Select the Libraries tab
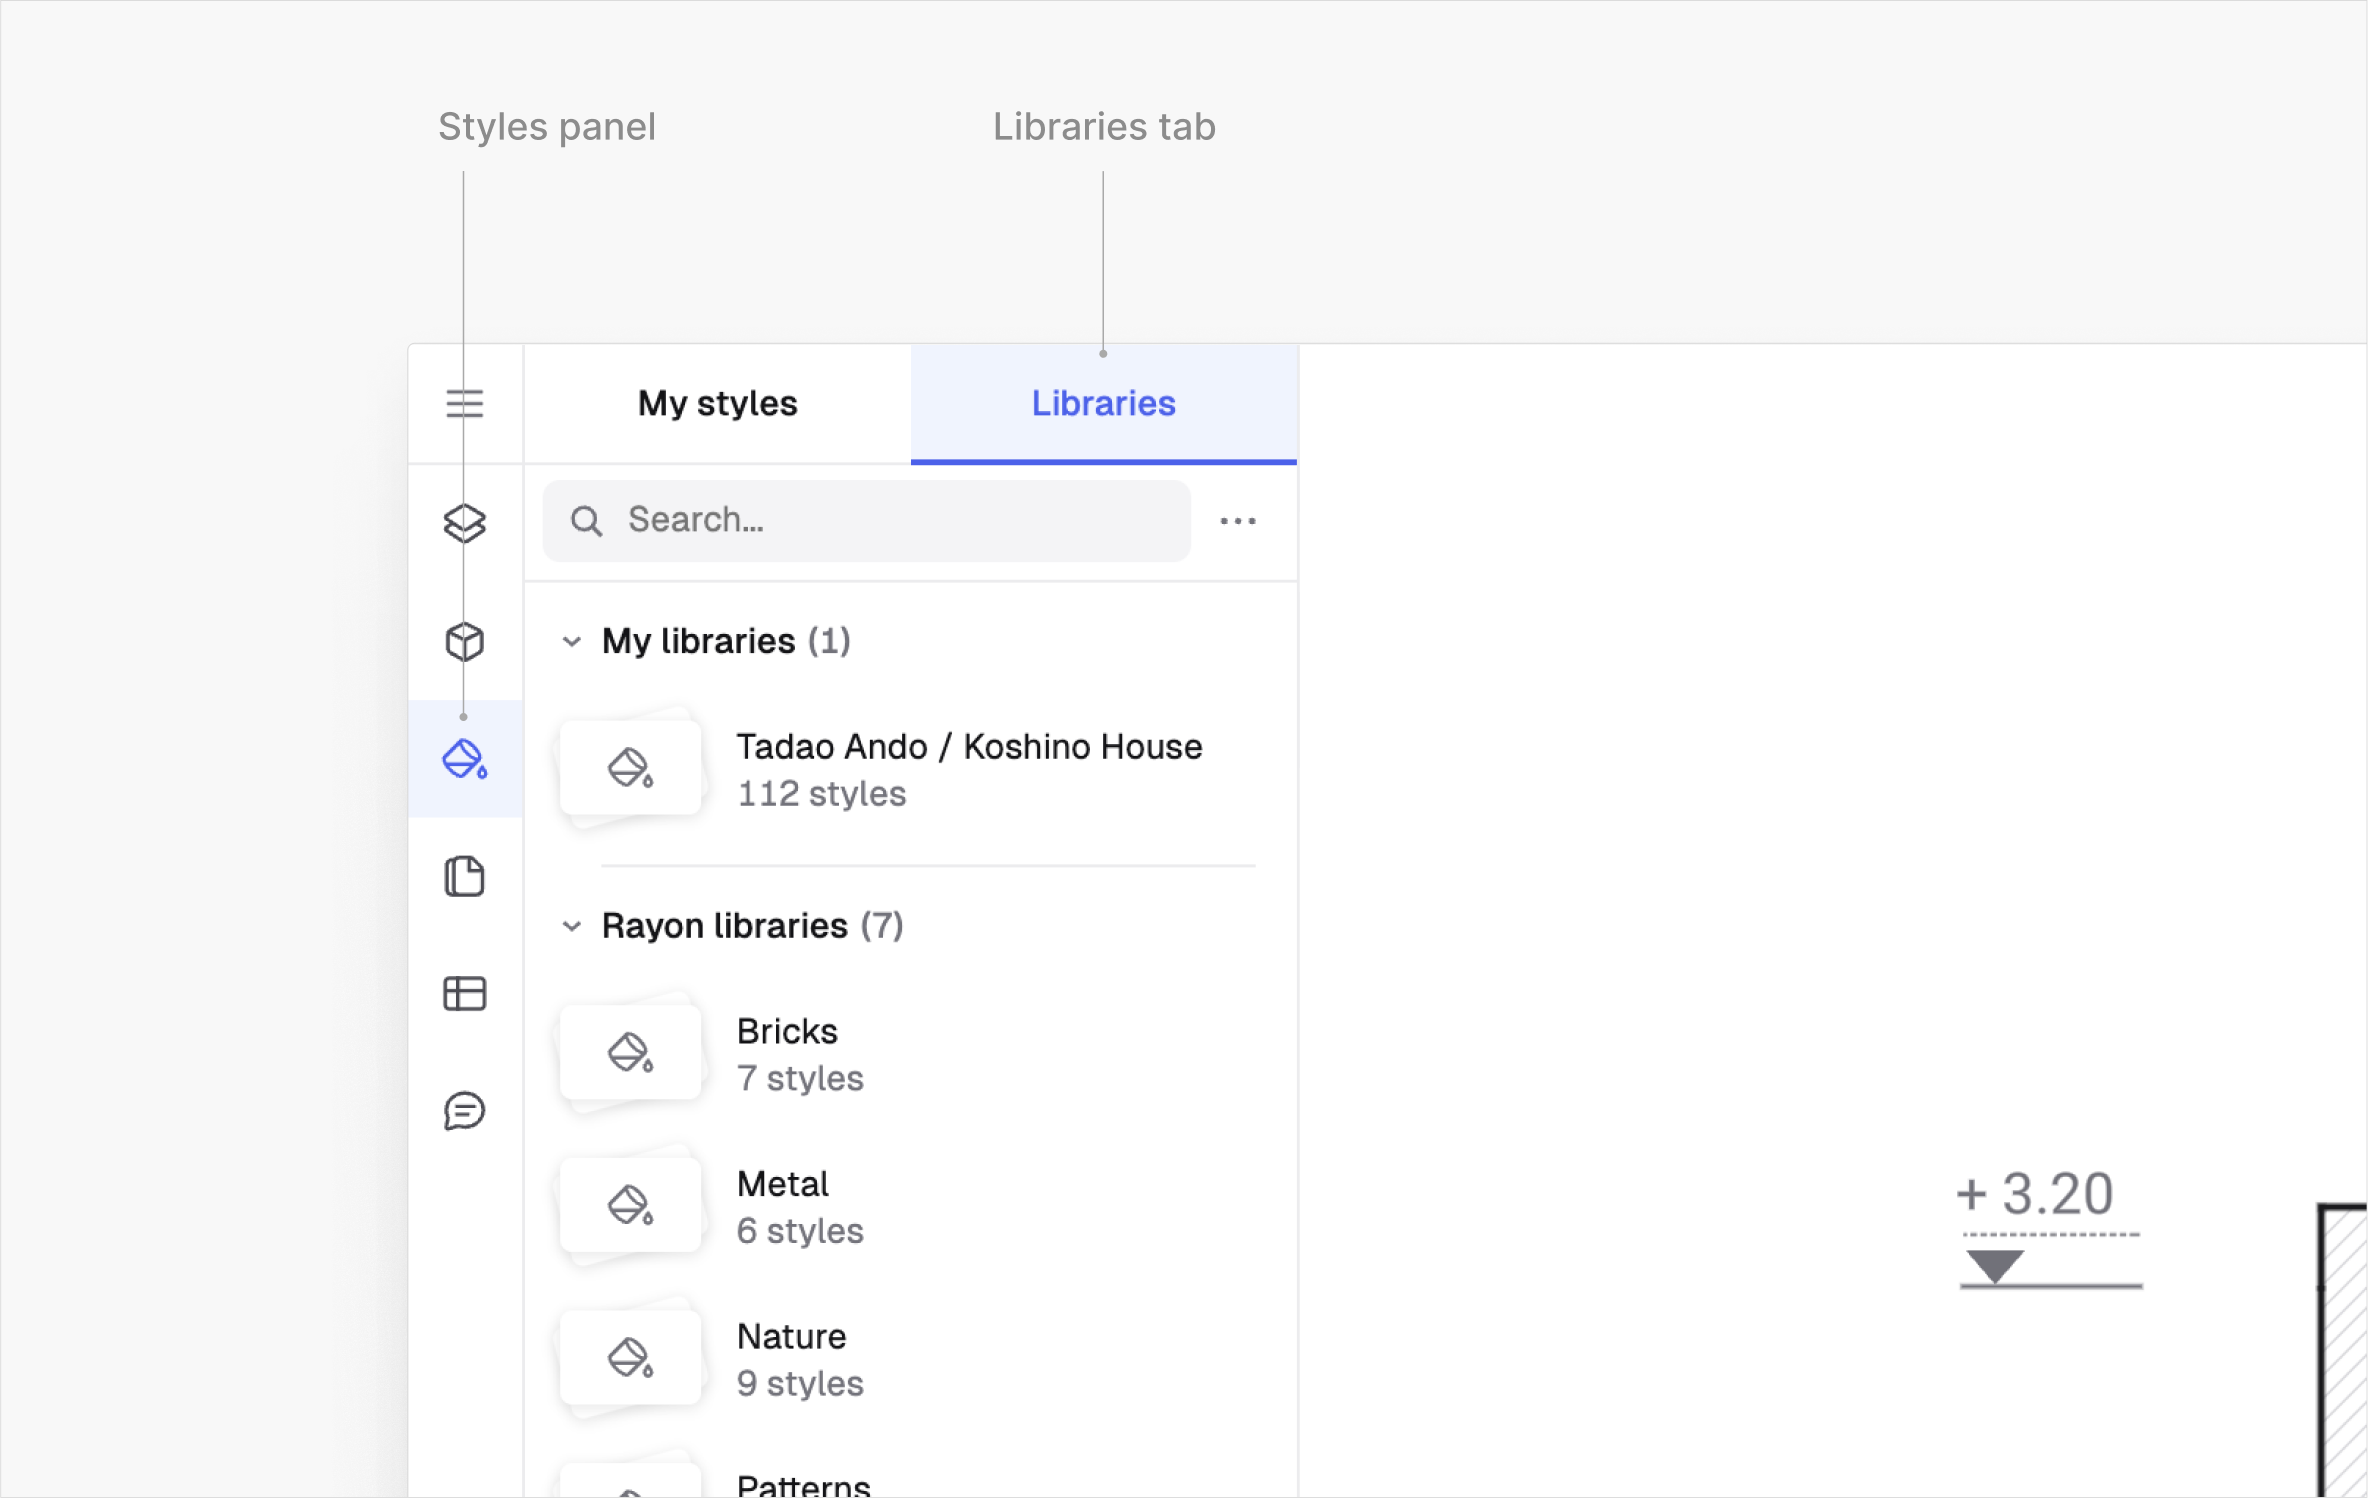The width and height of the screenshot is (2368, 1498). coord(1103,403)
